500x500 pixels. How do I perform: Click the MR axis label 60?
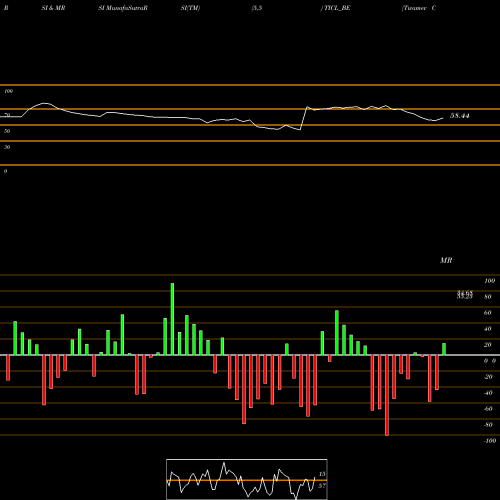click(488, 313)
